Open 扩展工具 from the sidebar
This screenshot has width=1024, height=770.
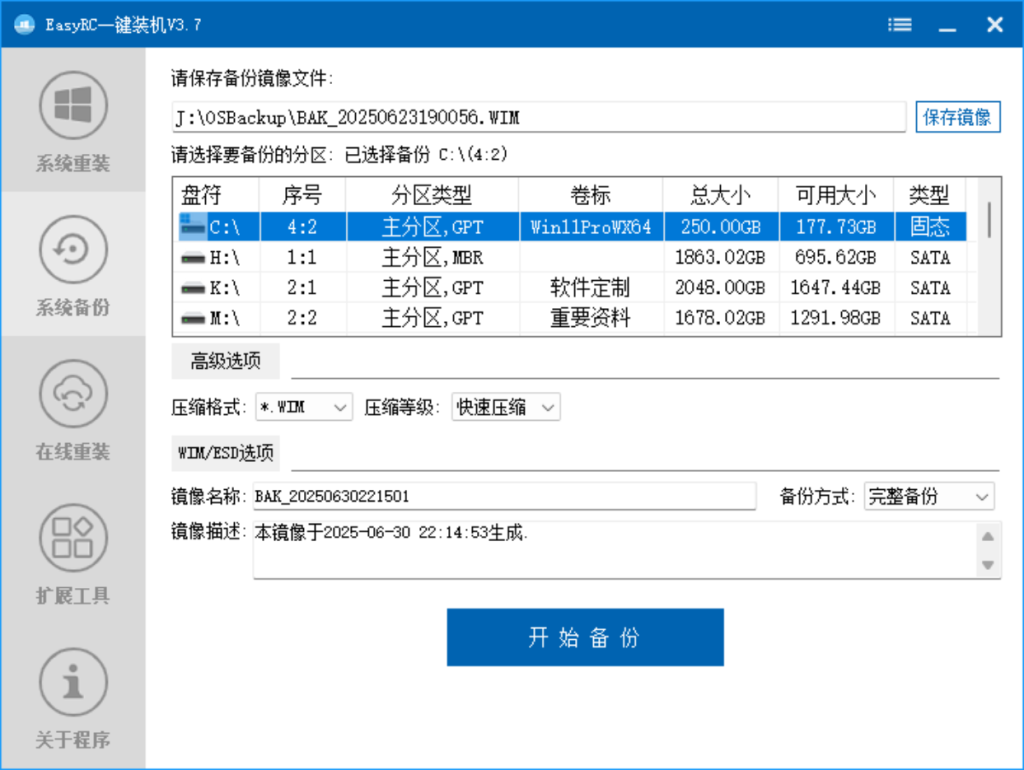[x=73, y=555]
